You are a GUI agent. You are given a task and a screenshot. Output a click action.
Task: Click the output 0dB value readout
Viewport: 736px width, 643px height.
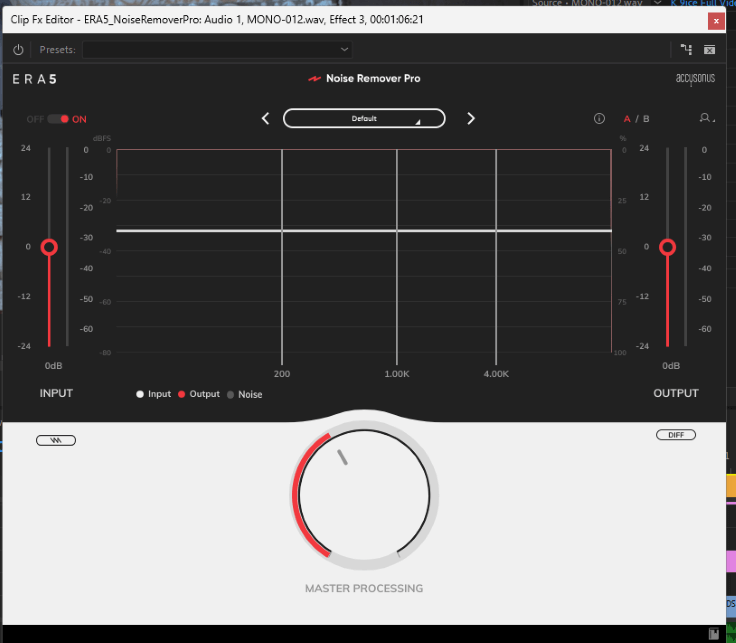[671, 366]
